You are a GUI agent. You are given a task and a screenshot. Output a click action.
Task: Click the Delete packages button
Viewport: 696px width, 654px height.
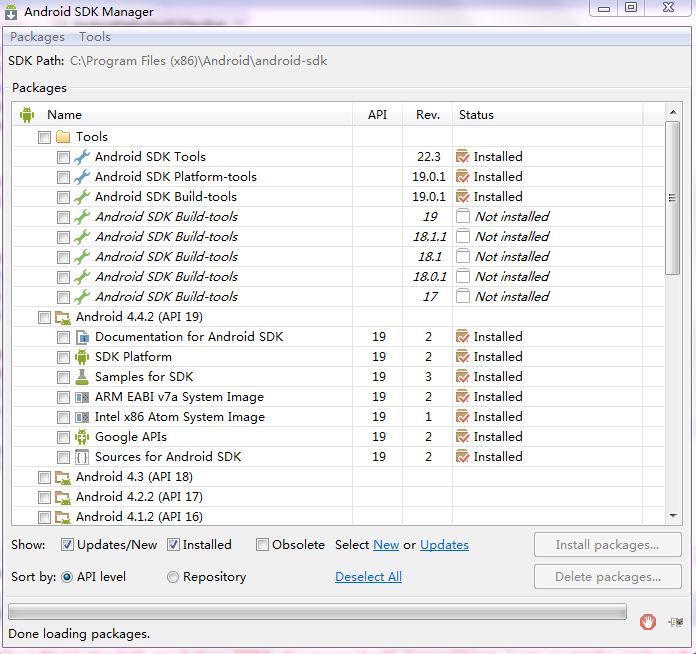coord(608,577)
